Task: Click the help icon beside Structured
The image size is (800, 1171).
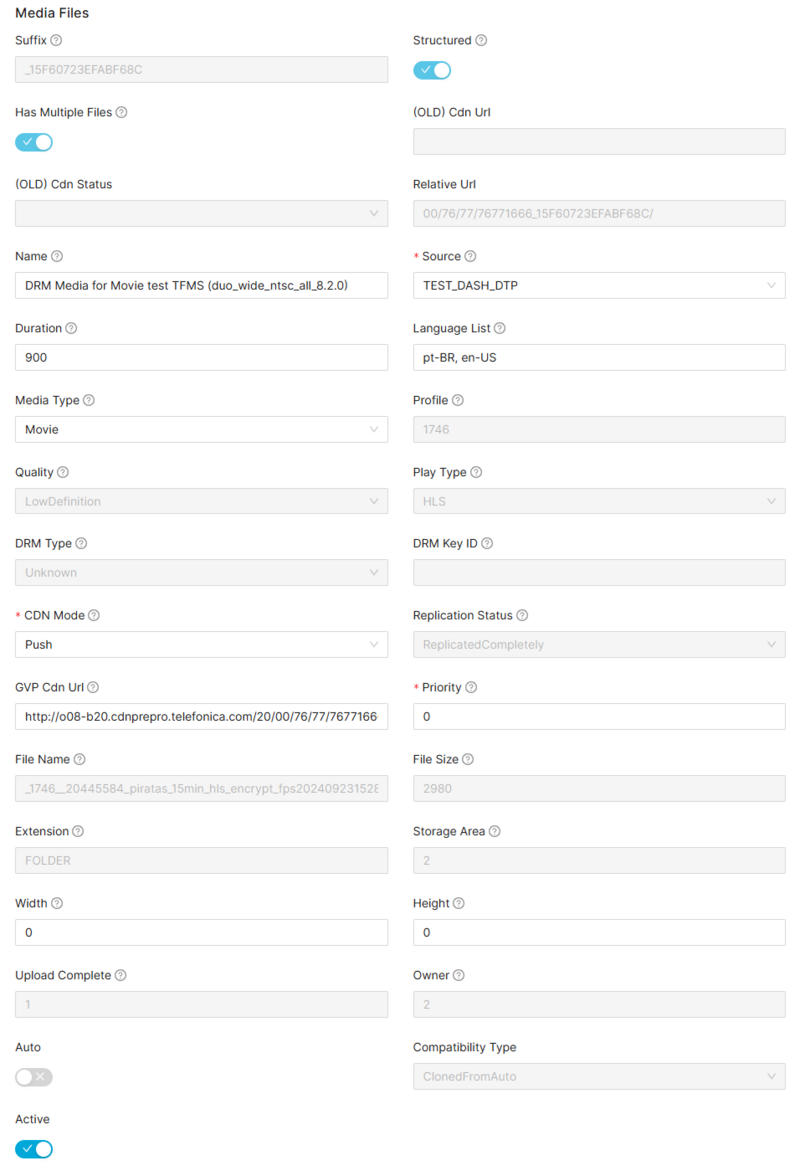Action: (481, 41)
